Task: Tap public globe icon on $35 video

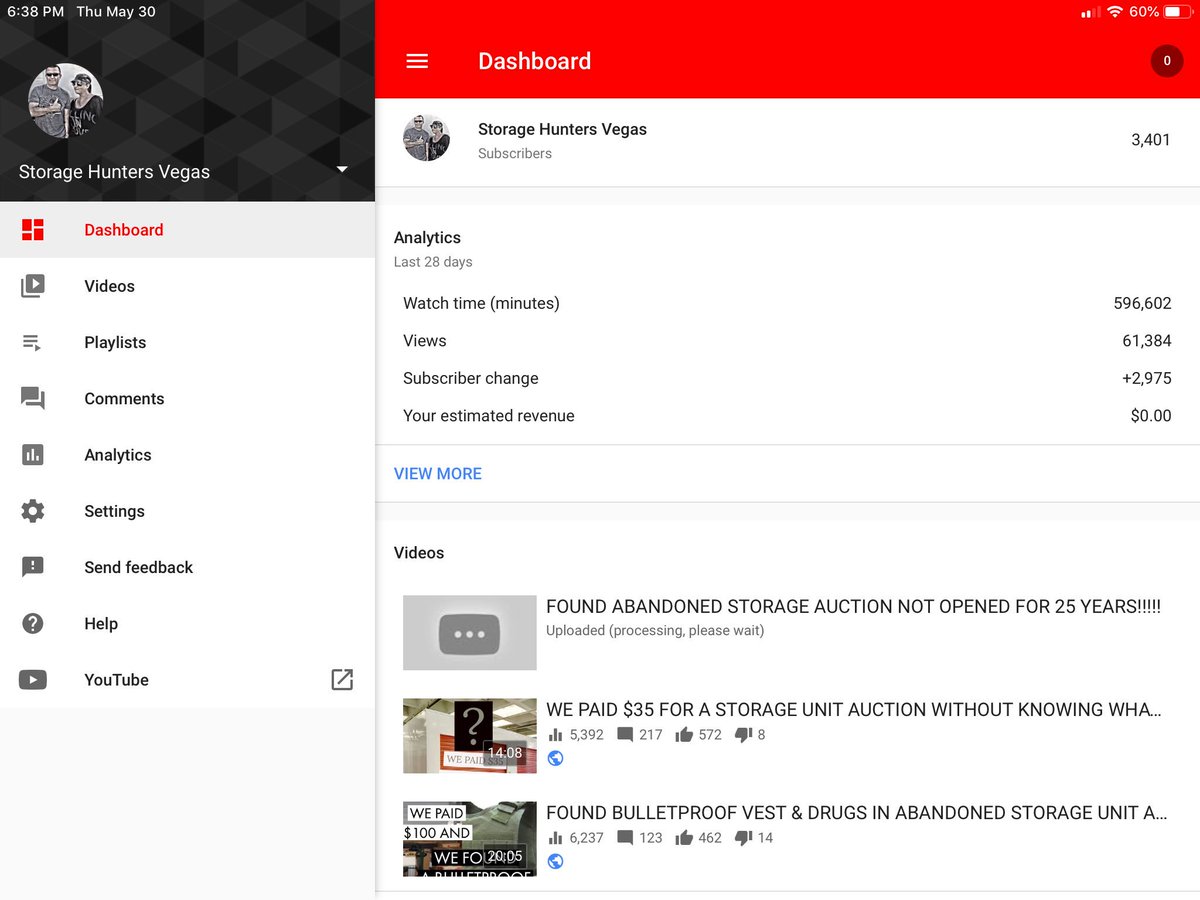Action: pyautogui.click(x=556, y=759)
